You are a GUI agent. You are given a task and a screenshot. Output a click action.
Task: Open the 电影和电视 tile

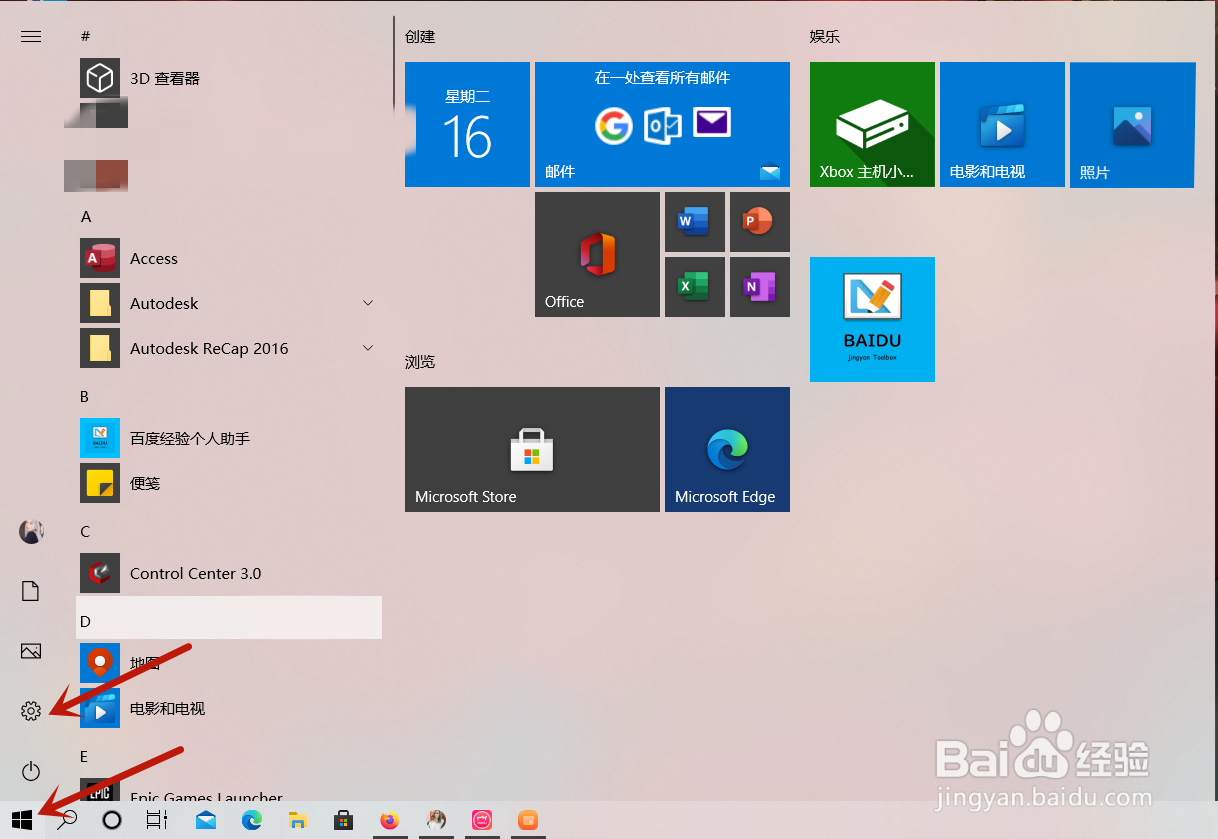(x=1002, y=124)
